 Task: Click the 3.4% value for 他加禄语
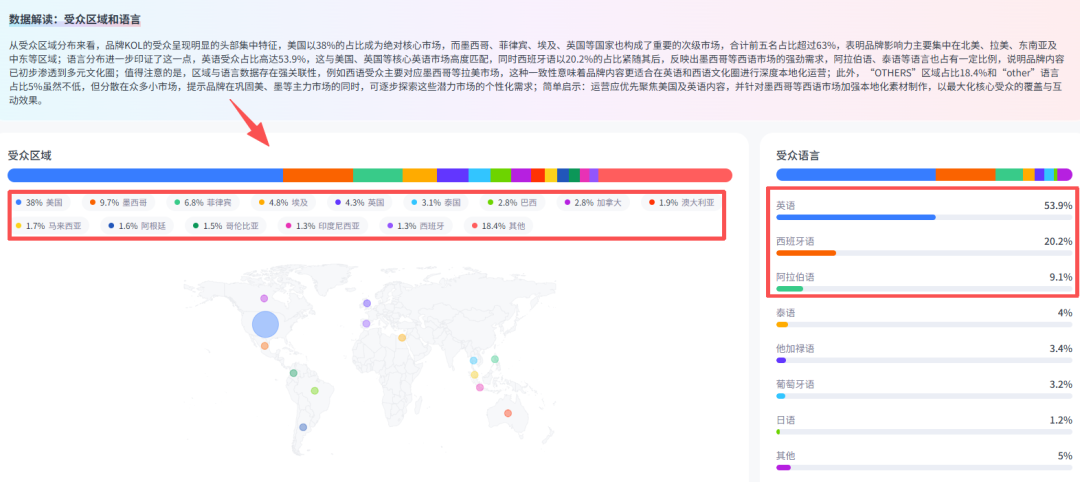(1061, 348)
